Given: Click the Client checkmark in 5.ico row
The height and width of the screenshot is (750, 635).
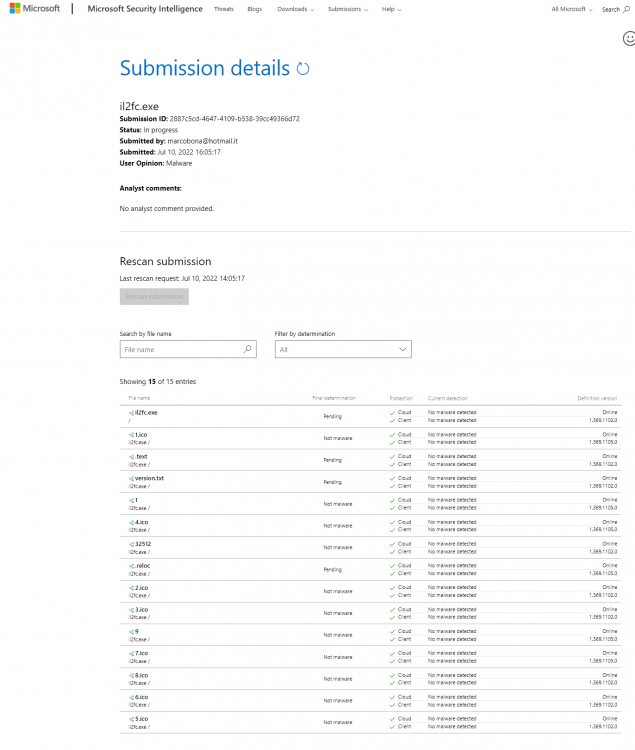Looking at the screenshot, I should (392, 727).
